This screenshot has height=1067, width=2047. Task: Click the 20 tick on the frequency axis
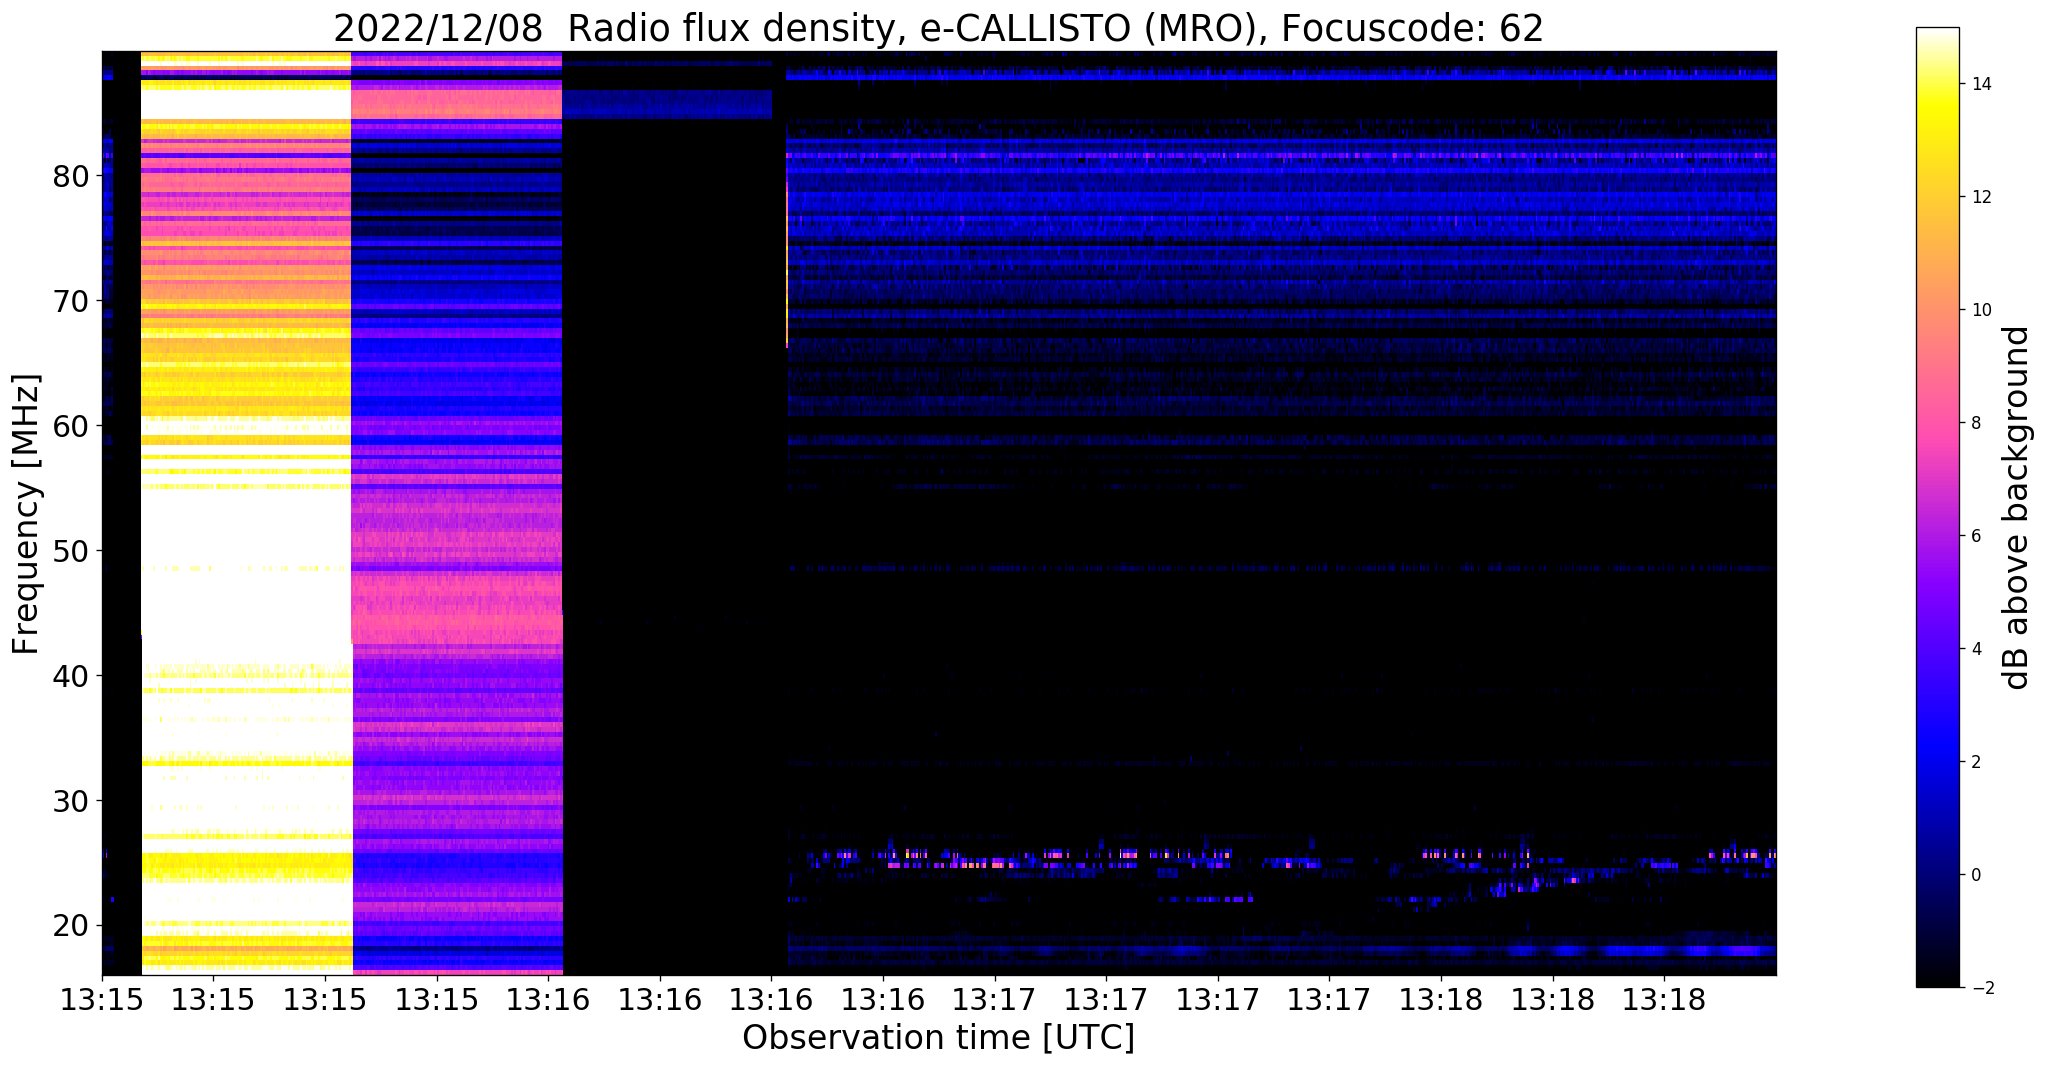[72, 926]
